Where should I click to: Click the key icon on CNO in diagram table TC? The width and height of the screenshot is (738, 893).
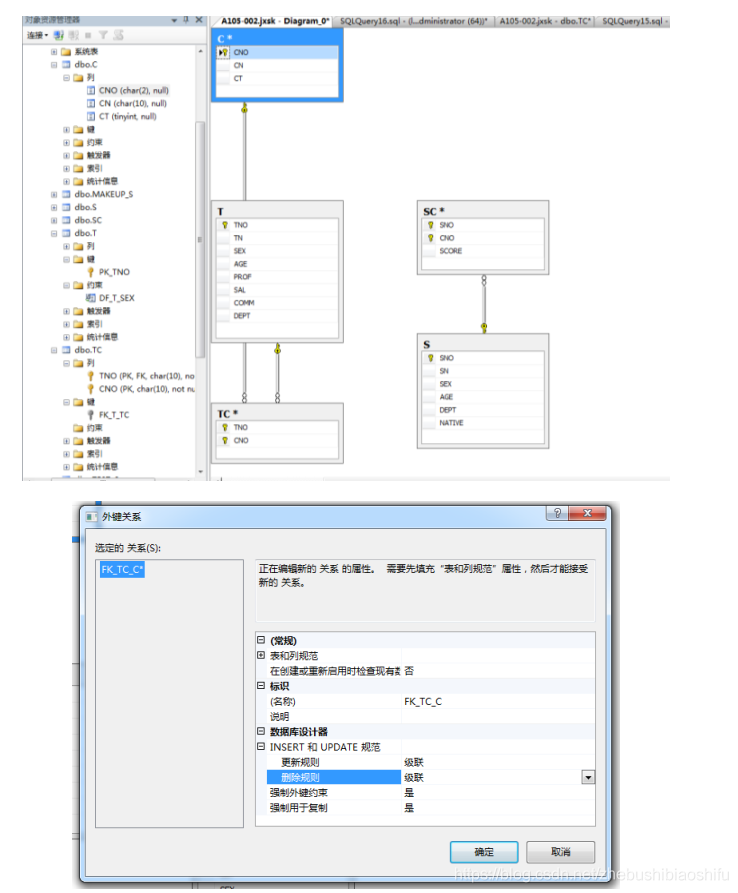225,440
